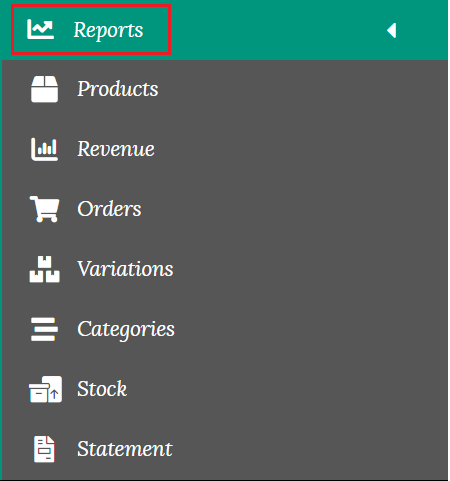This screenshot has width=450, height=481.
Task: Click the Orders shopping cart icon
Action: [44, 209]
